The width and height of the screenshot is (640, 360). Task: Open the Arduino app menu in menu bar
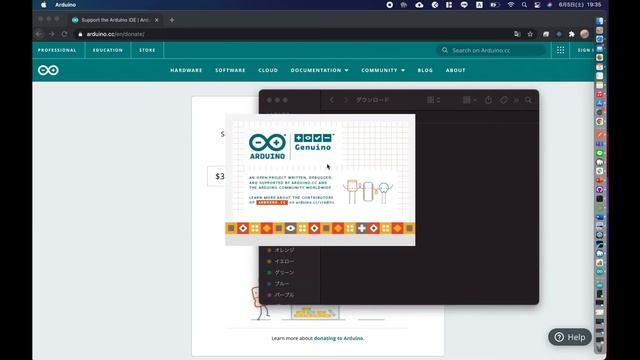tap(65, 5)
